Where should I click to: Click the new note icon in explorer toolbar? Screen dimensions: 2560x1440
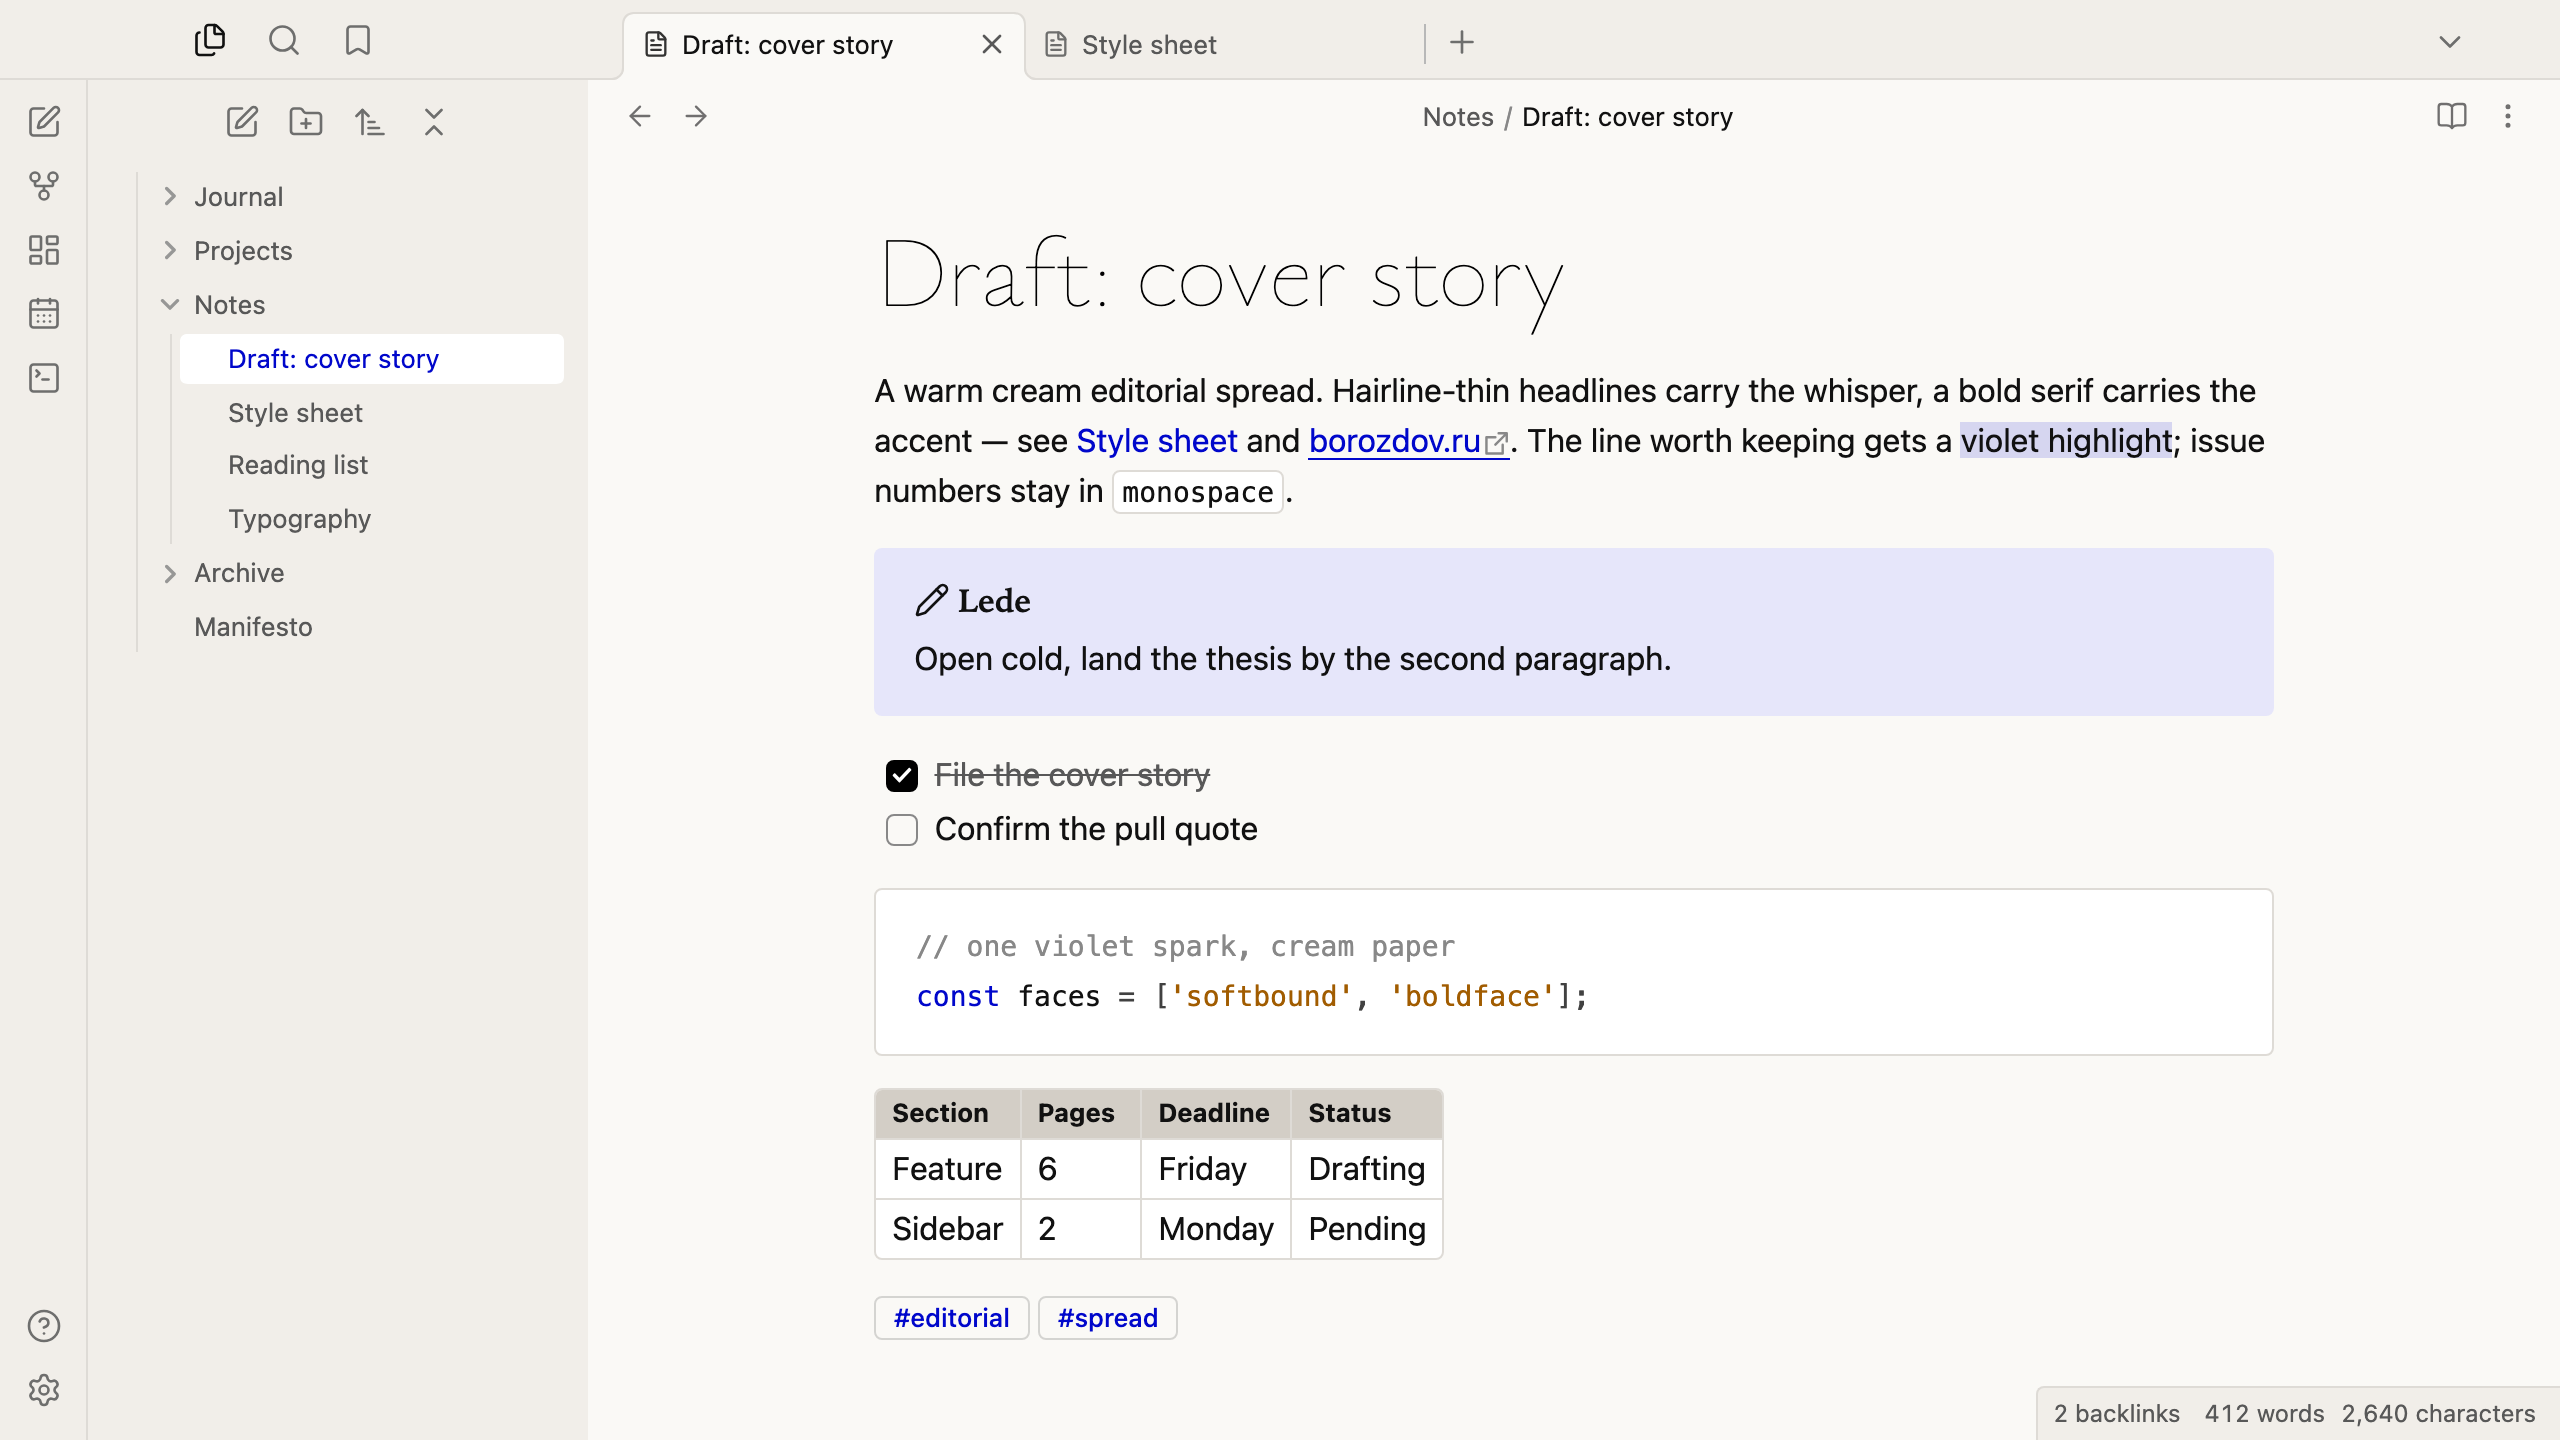[242, 122]
